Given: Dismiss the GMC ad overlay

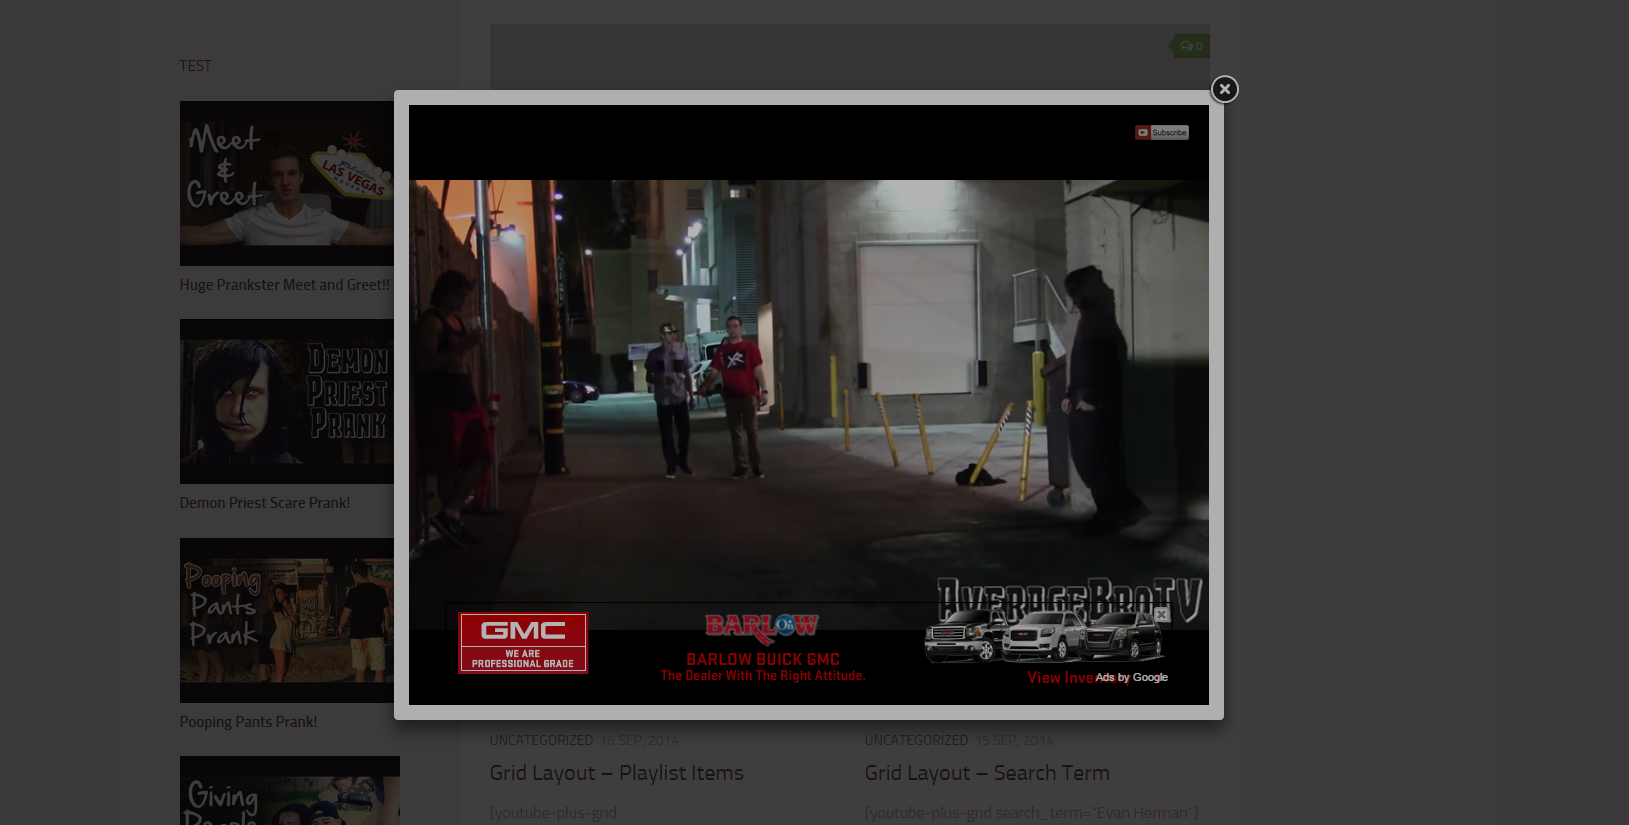Looking at the screenshot, I should point(1161,614).
